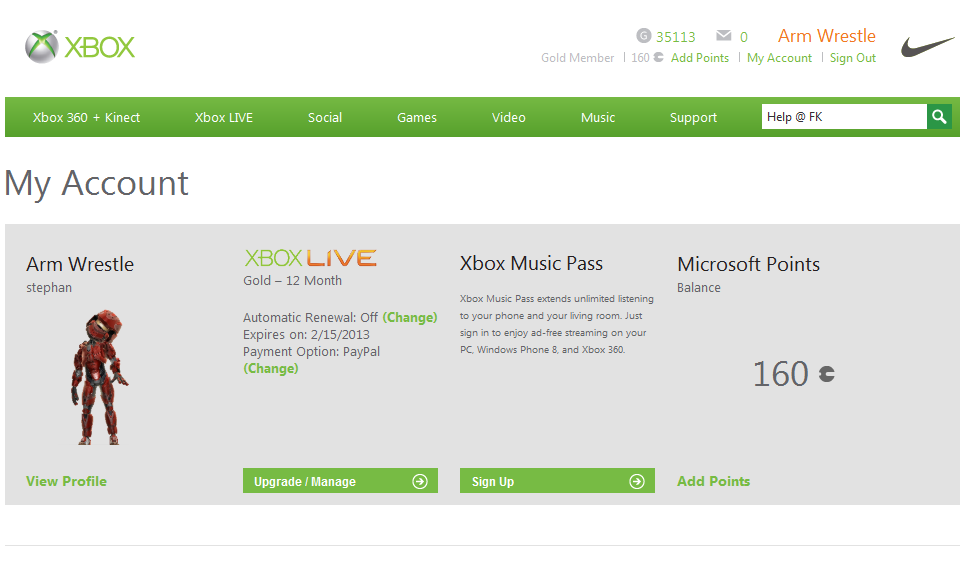Click Expires on: 2/15/2013 text
Image resolution: width=965 pixels, height=563 pixels.
tap(306, 335)
